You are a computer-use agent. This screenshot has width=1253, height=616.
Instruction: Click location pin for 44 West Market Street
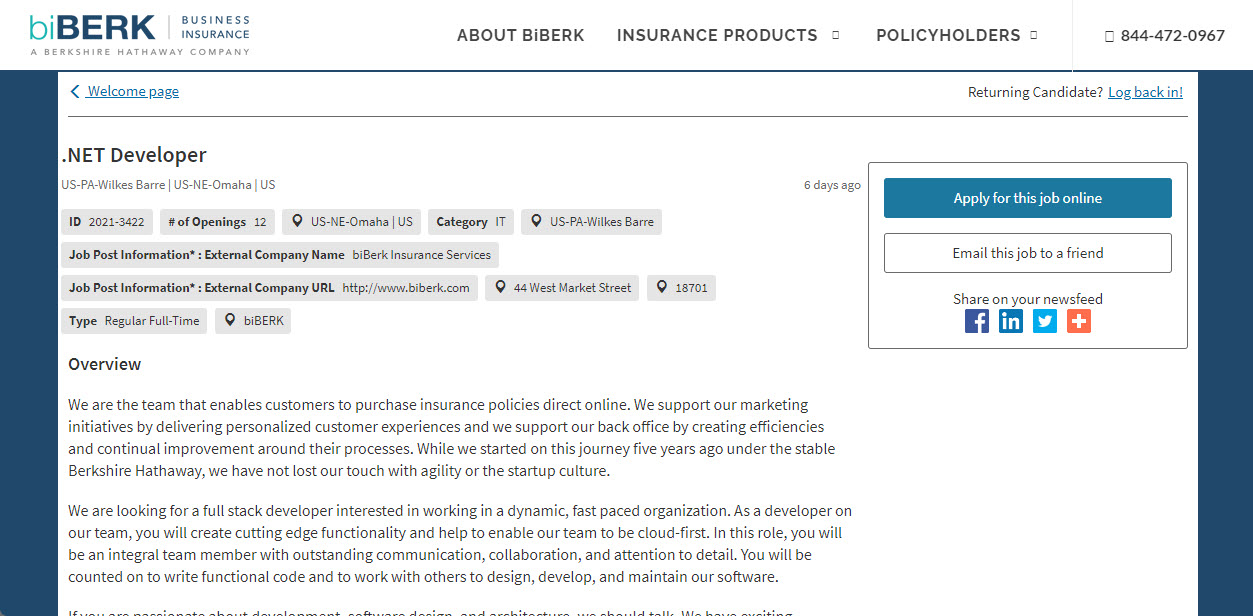pyautogui.click(x=500, y=288)
